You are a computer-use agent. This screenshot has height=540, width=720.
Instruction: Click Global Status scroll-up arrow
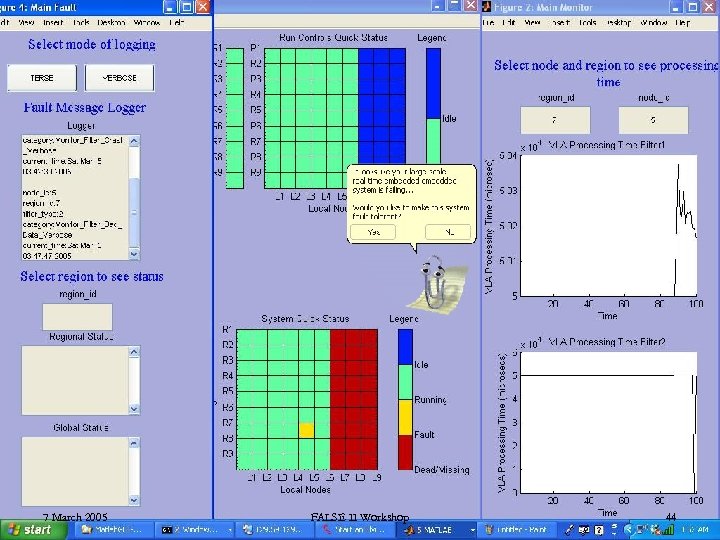(134, 443)
